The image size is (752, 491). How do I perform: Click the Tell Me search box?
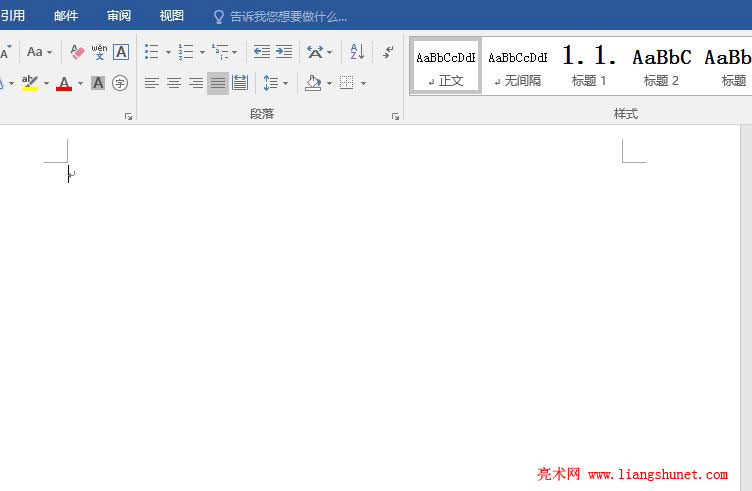click(x=280, y=17)
